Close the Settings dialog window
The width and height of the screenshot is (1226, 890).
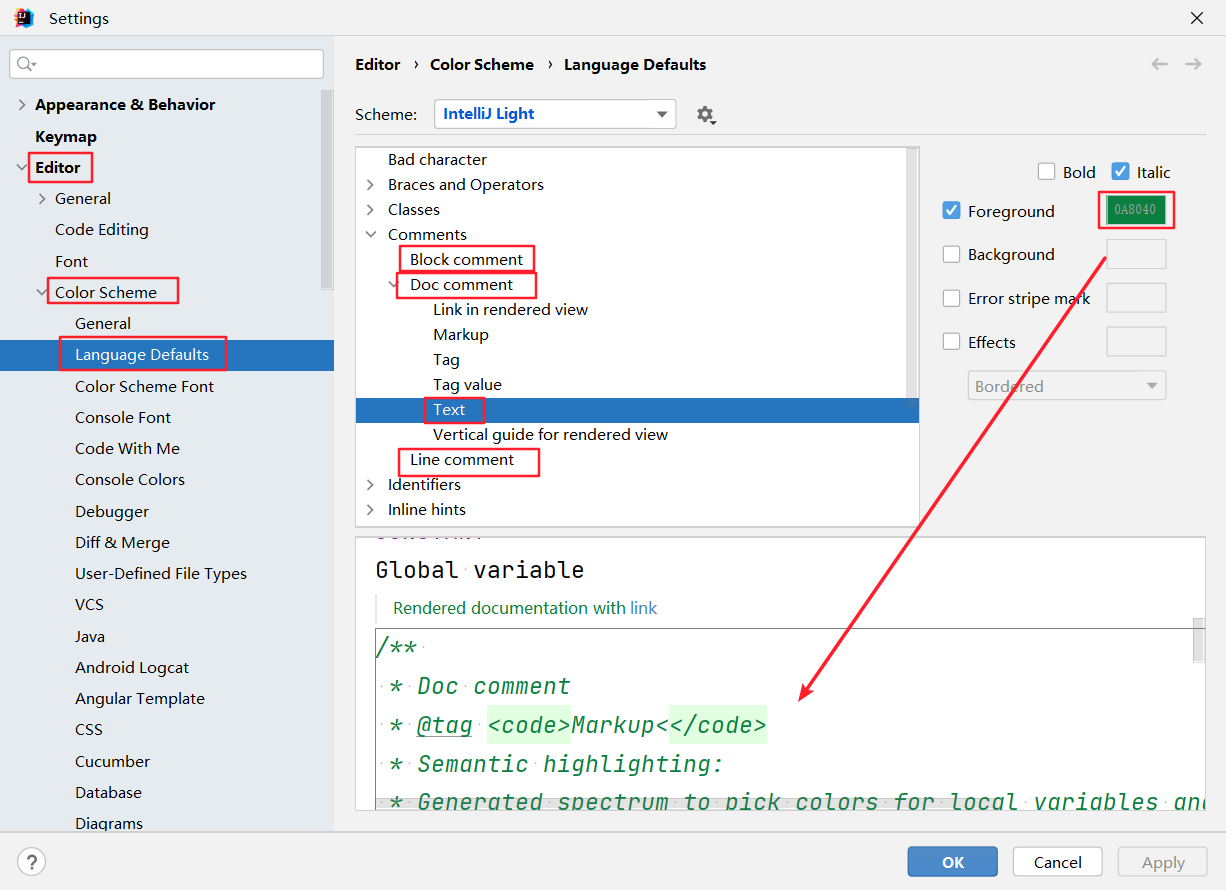1196,18
